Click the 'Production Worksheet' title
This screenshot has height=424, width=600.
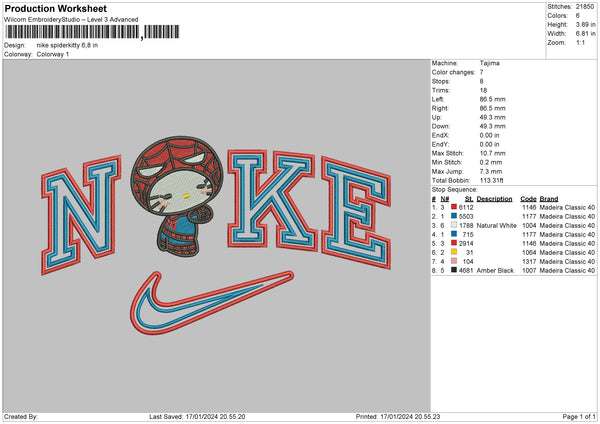pyautogui.click(x=55, y=8)
